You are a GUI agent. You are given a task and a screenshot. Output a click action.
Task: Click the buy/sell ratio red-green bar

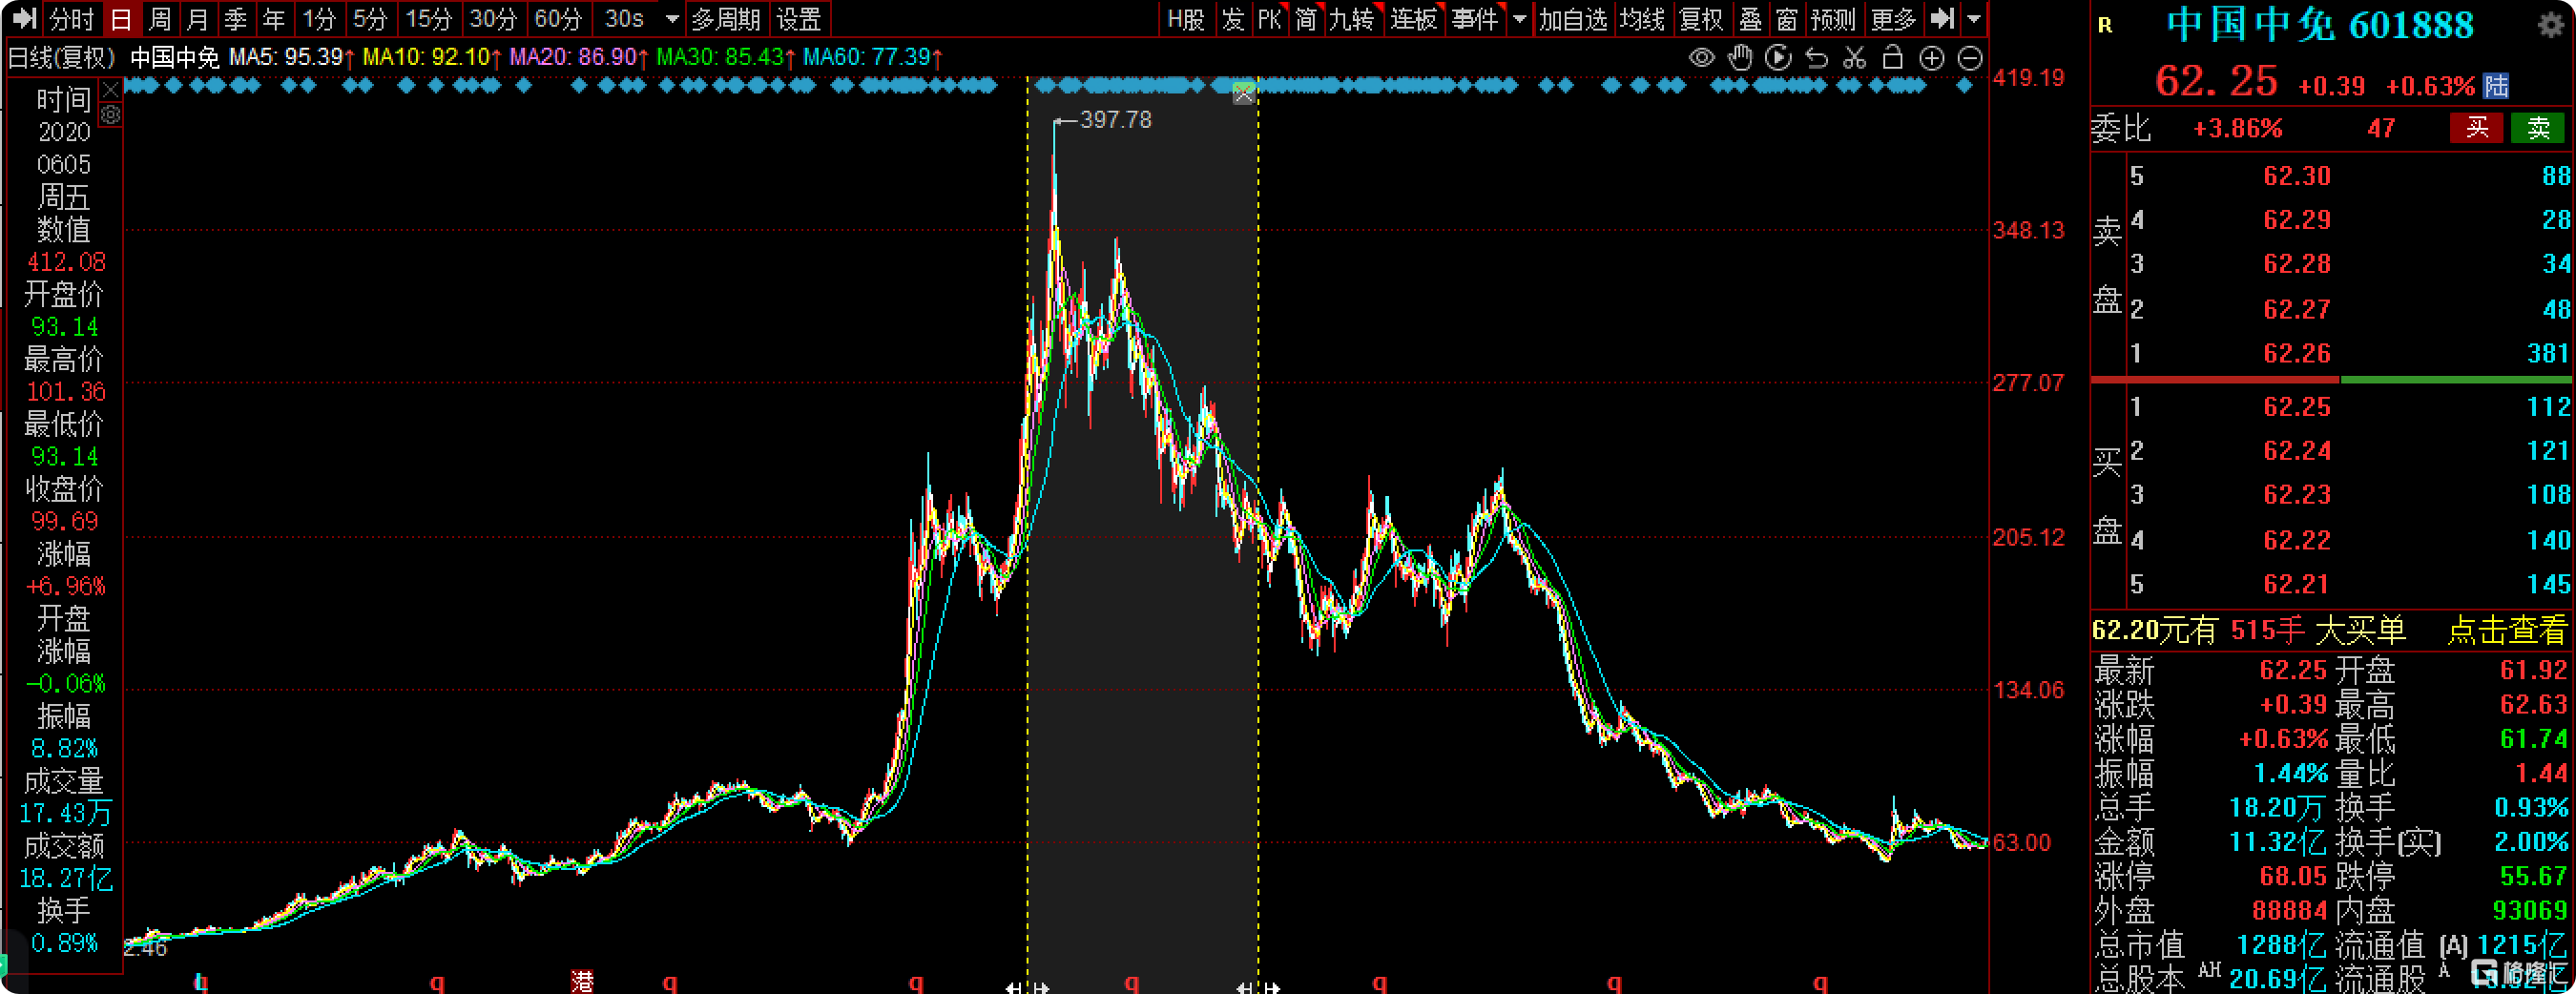coord(2331,380)
